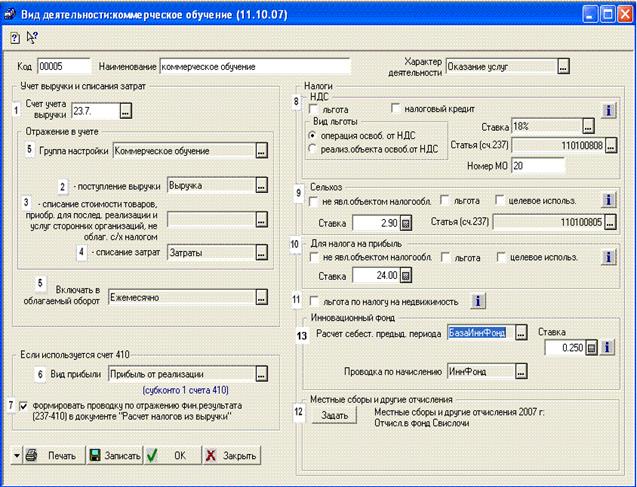Click the Закрыть button
637x487 pixels.
pyautogui.click(x=231, y=456)
